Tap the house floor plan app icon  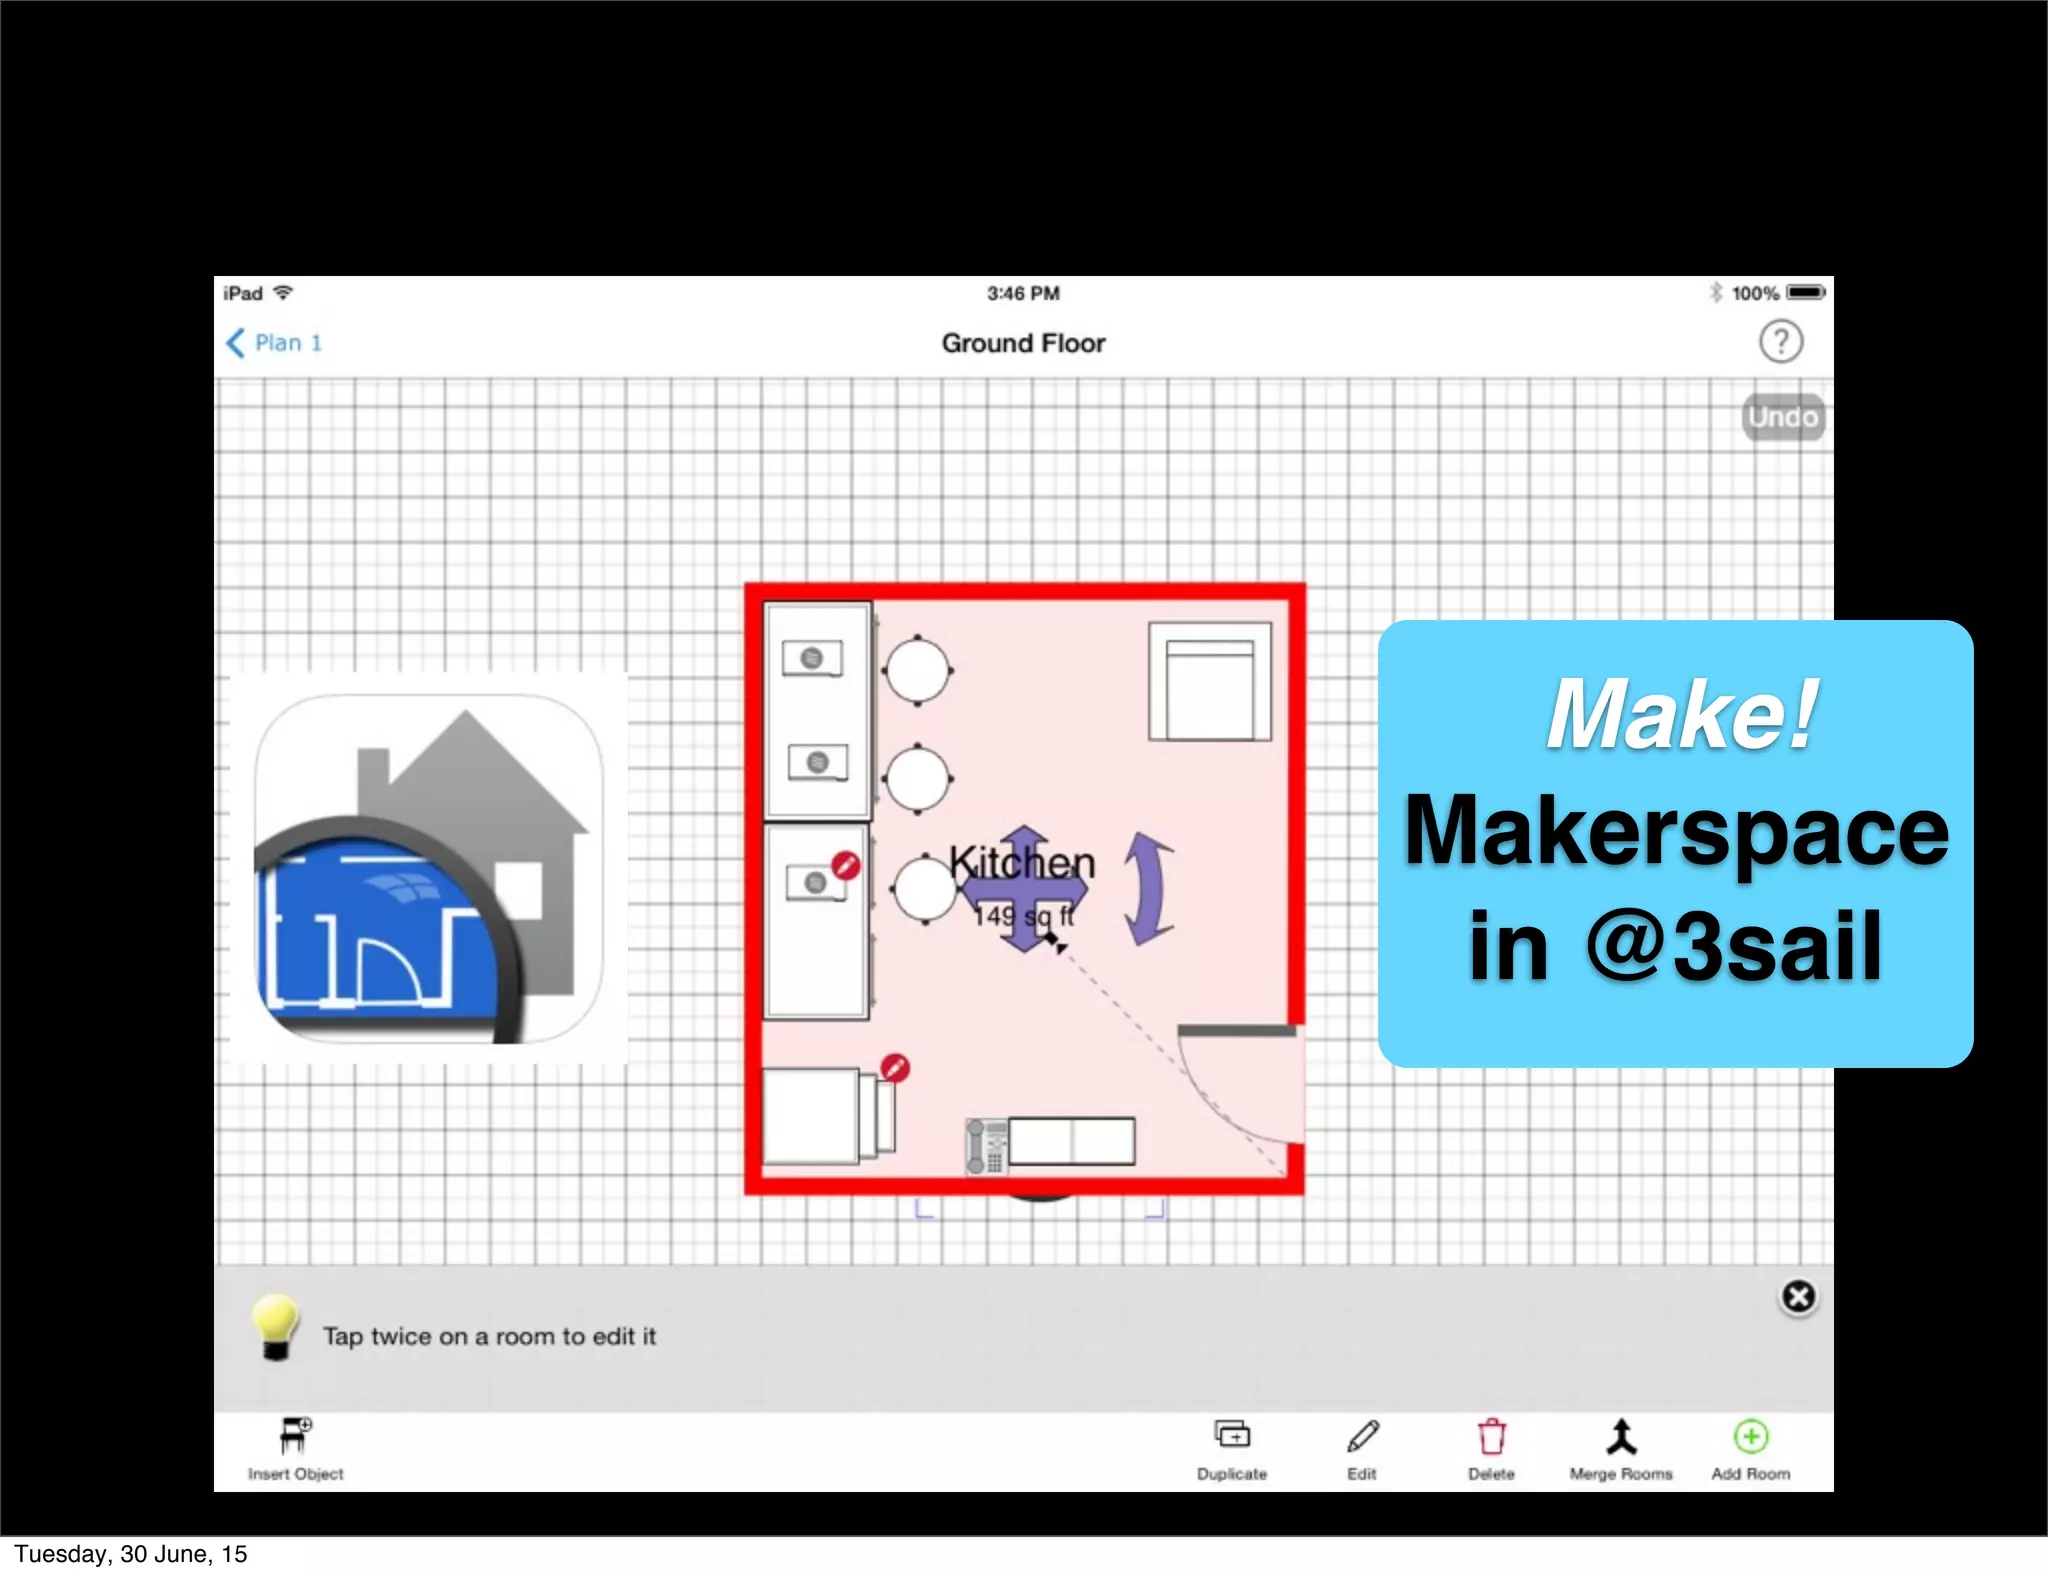[429, 869]
